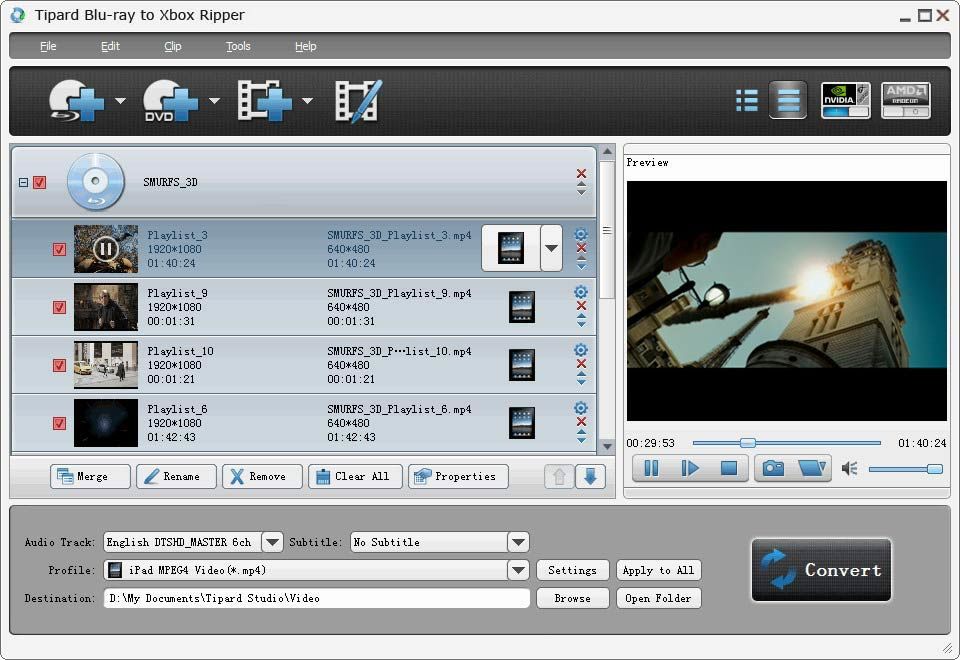This screenshot has height=660, width=960.
Task: Expand Playlist_3 output profile dropdown
Action: pyautogui.click(x=551, y=248)
